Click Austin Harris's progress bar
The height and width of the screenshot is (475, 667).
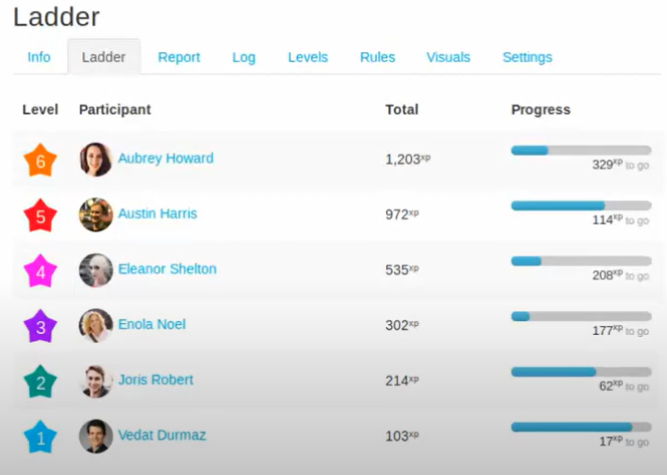click(x=581, y=206)
